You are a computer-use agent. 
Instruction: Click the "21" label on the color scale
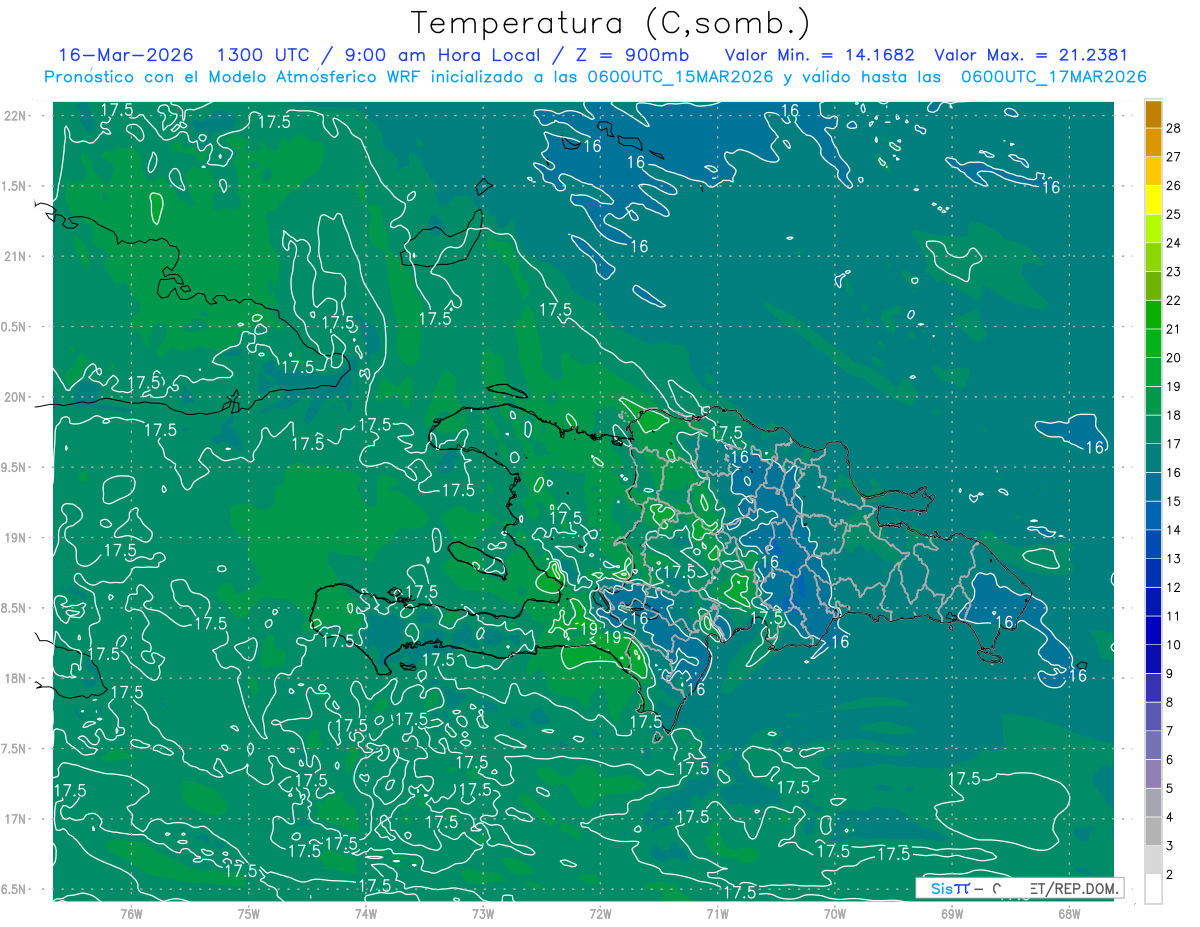1174,329
